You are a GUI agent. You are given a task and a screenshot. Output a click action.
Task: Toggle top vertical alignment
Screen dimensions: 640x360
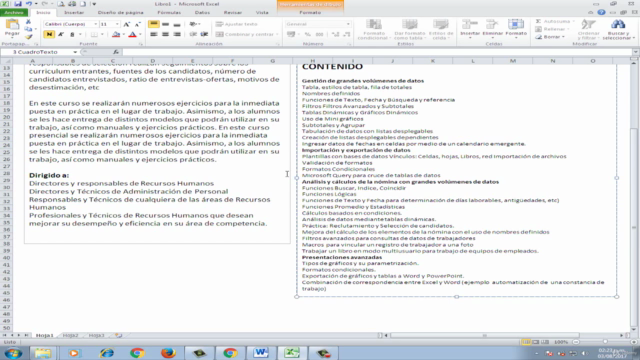tap(153, 24)
